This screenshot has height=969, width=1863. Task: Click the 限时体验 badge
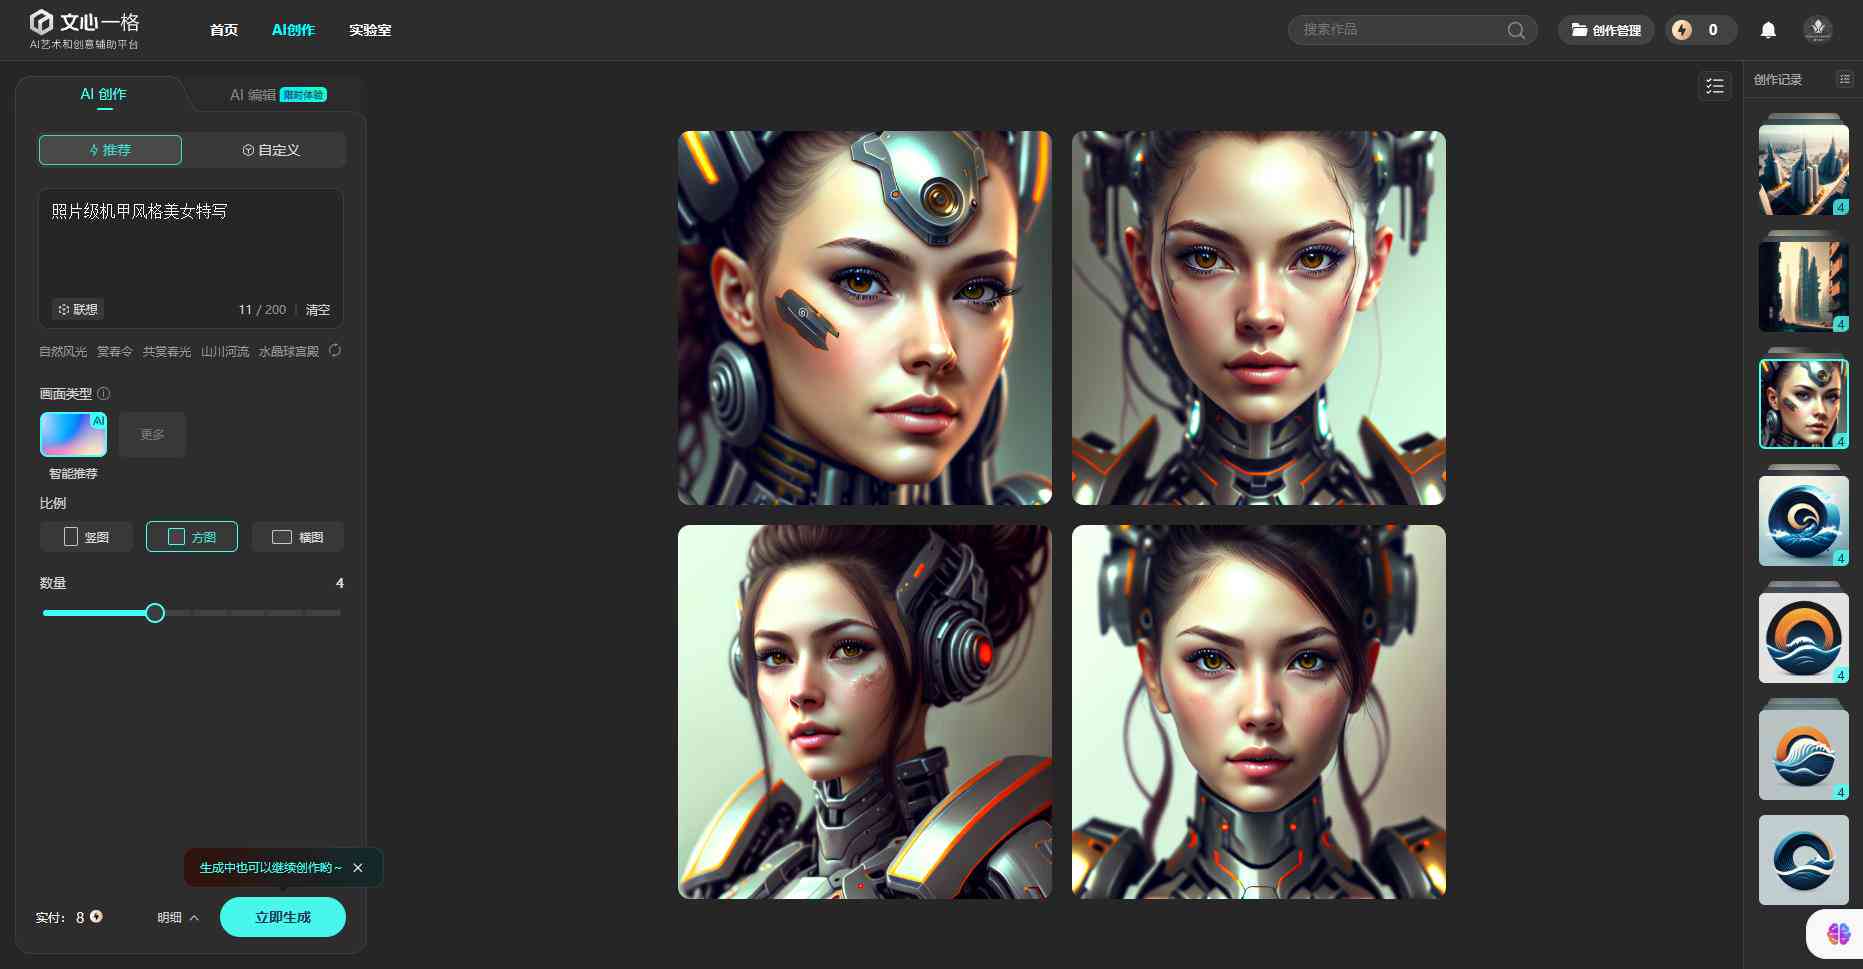[303, 95]
